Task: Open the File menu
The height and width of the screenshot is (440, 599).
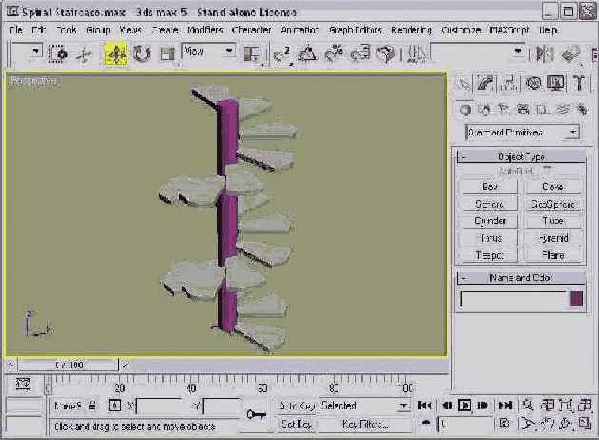Action: tap(16, 30)
